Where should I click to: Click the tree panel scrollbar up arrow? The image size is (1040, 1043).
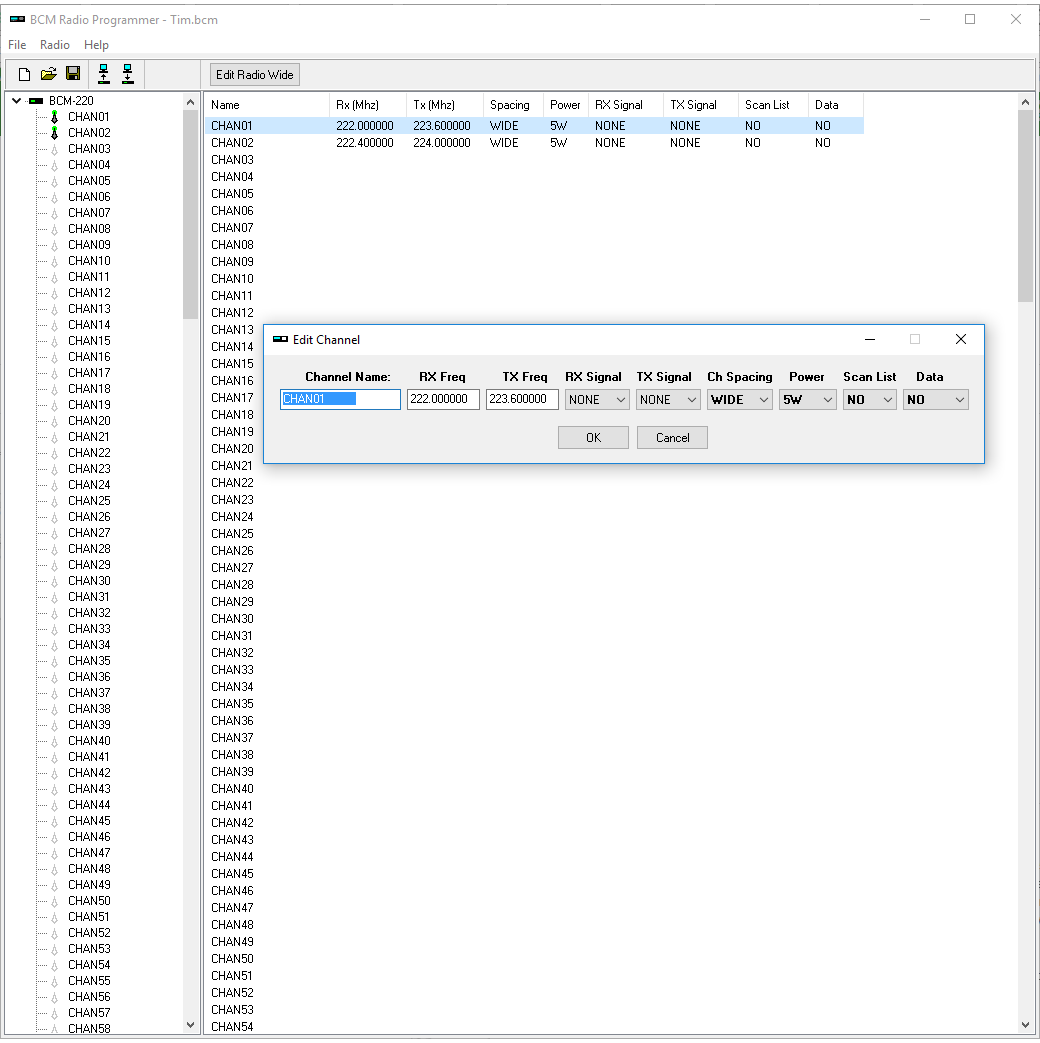pyautogui.click(x=190, y=102)
